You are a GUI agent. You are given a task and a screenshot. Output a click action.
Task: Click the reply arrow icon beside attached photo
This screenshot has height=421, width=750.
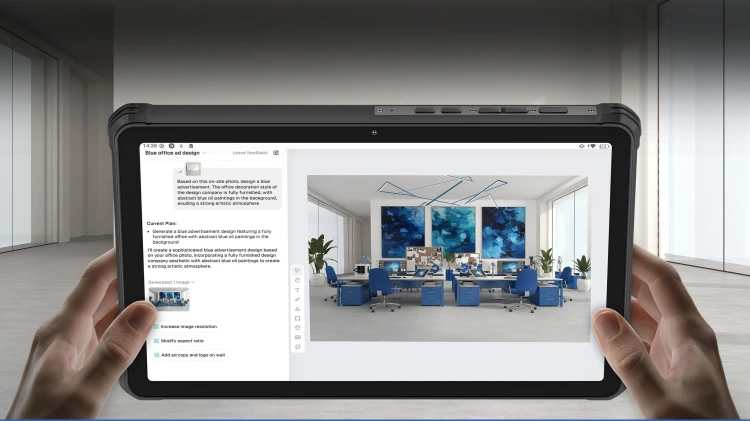click(180, 172)
